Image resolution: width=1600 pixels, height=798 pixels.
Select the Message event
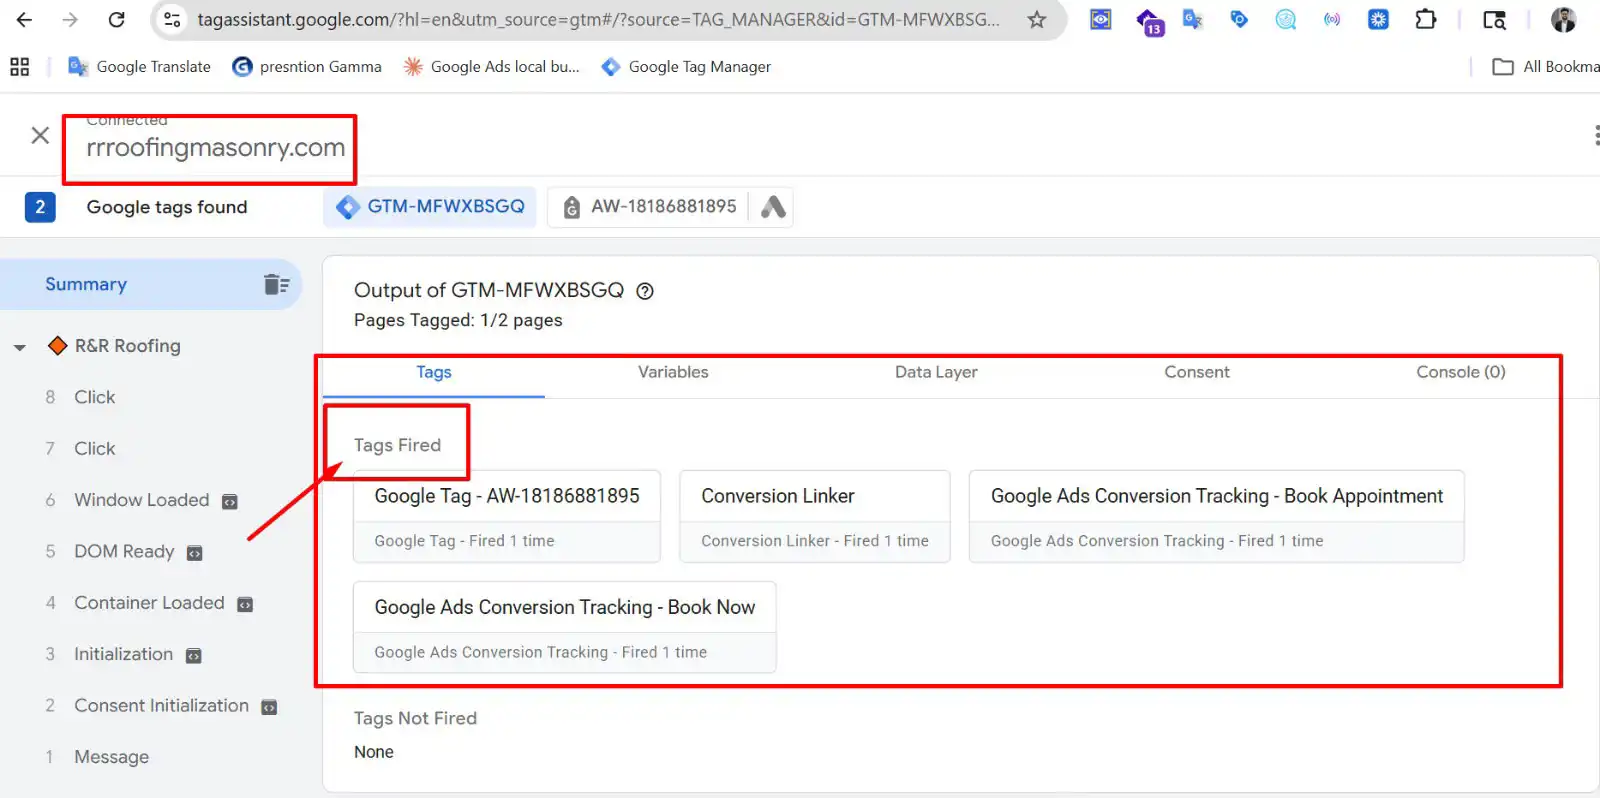pyautogui.click(x=111, y=758)
